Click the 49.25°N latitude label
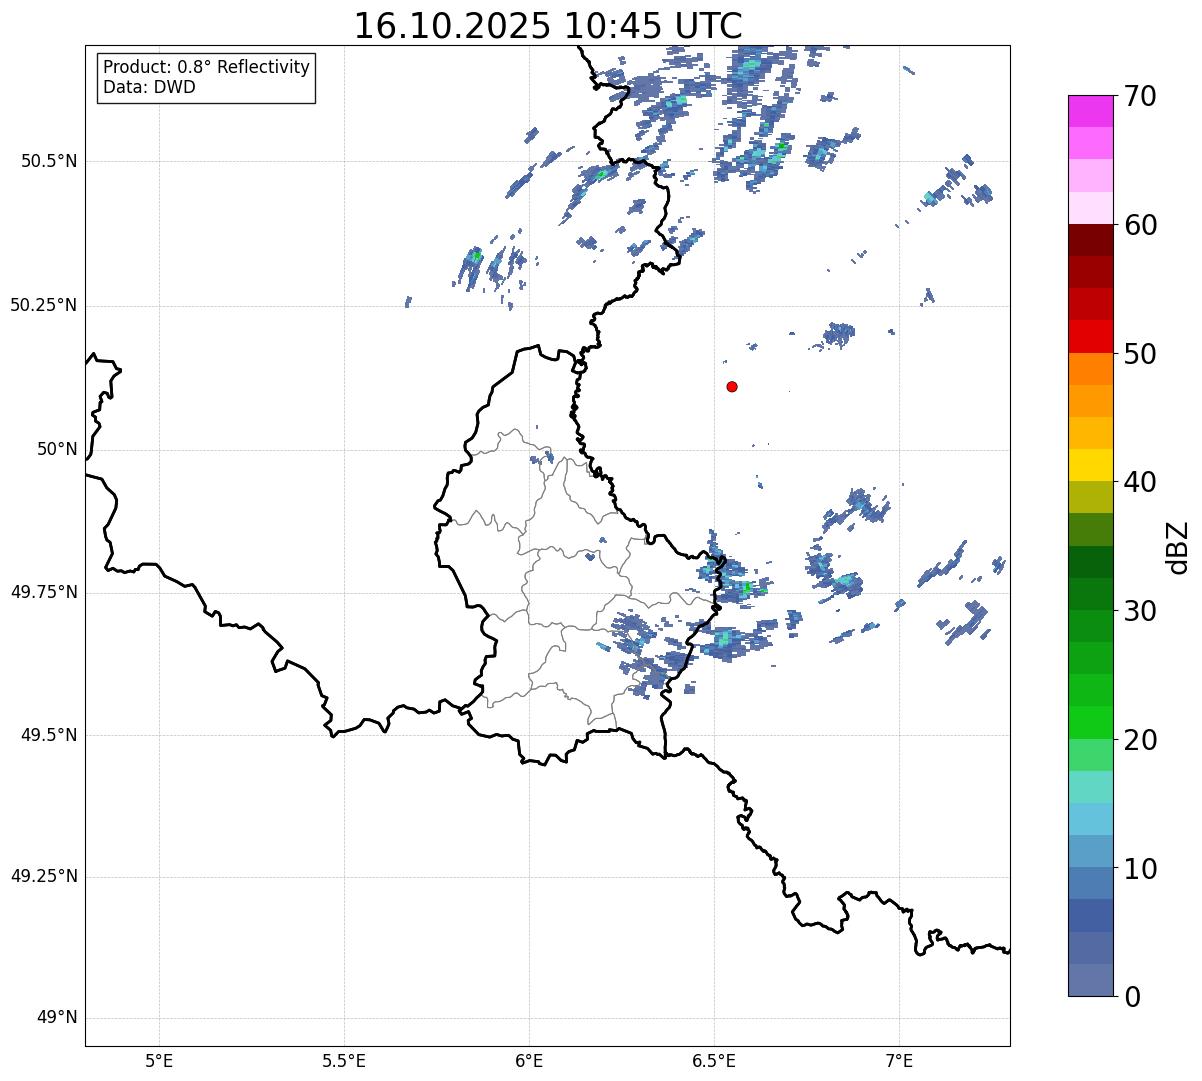The image size is (1202, 1081). tap(44, 876)
